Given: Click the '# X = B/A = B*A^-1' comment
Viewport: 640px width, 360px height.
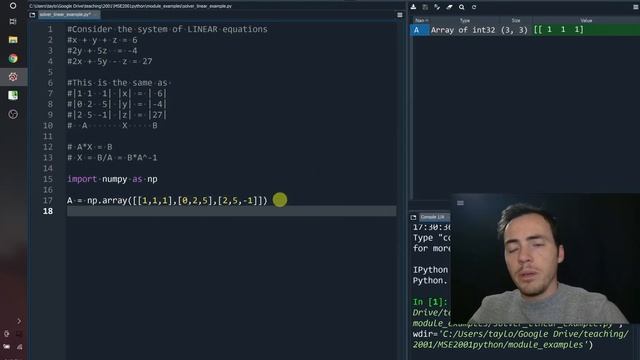Looking at the screenshot, I should pos(112,158).
